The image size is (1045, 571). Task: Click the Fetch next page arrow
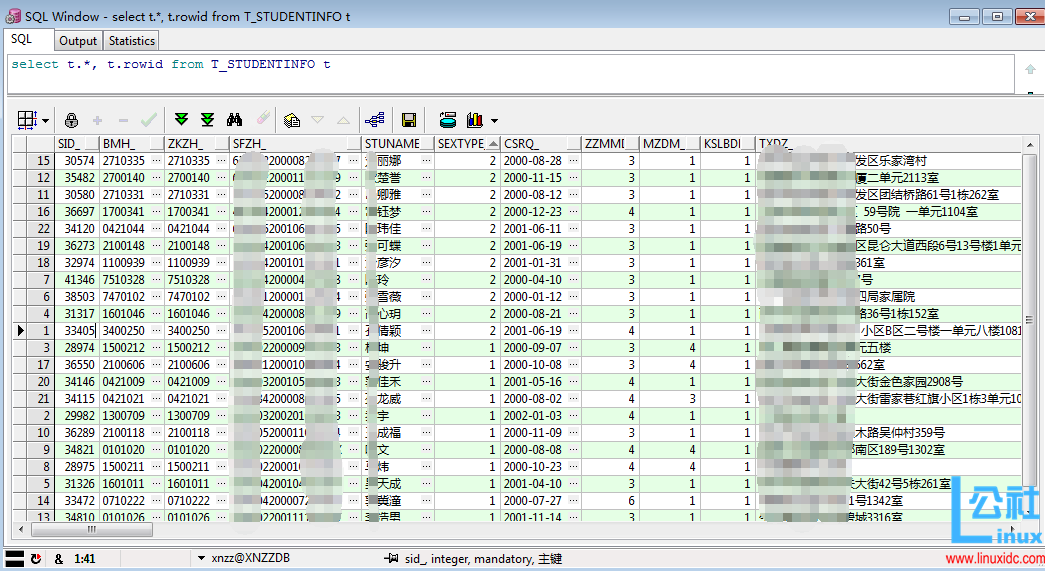(181, 120)
